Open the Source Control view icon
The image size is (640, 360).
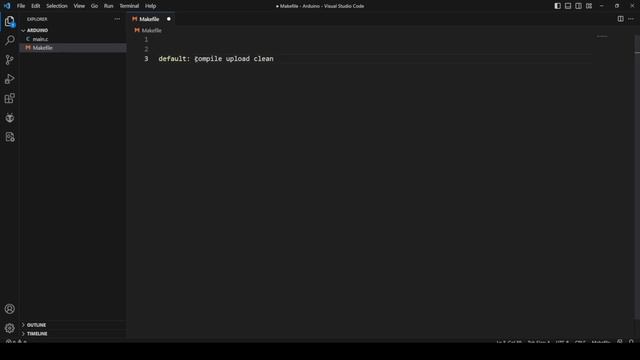9,60
